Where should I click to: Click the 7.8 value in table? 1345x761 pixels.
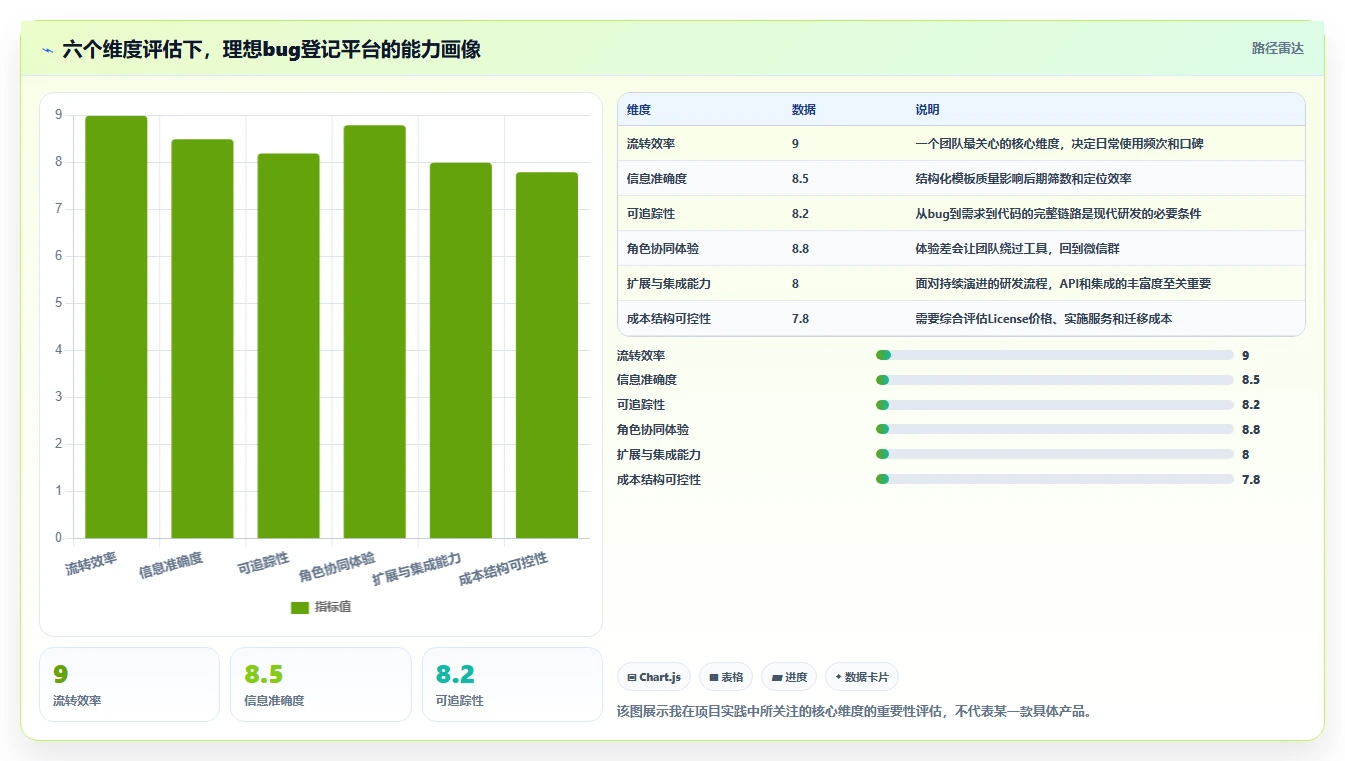pyautogui.click(x=800, y=319)
